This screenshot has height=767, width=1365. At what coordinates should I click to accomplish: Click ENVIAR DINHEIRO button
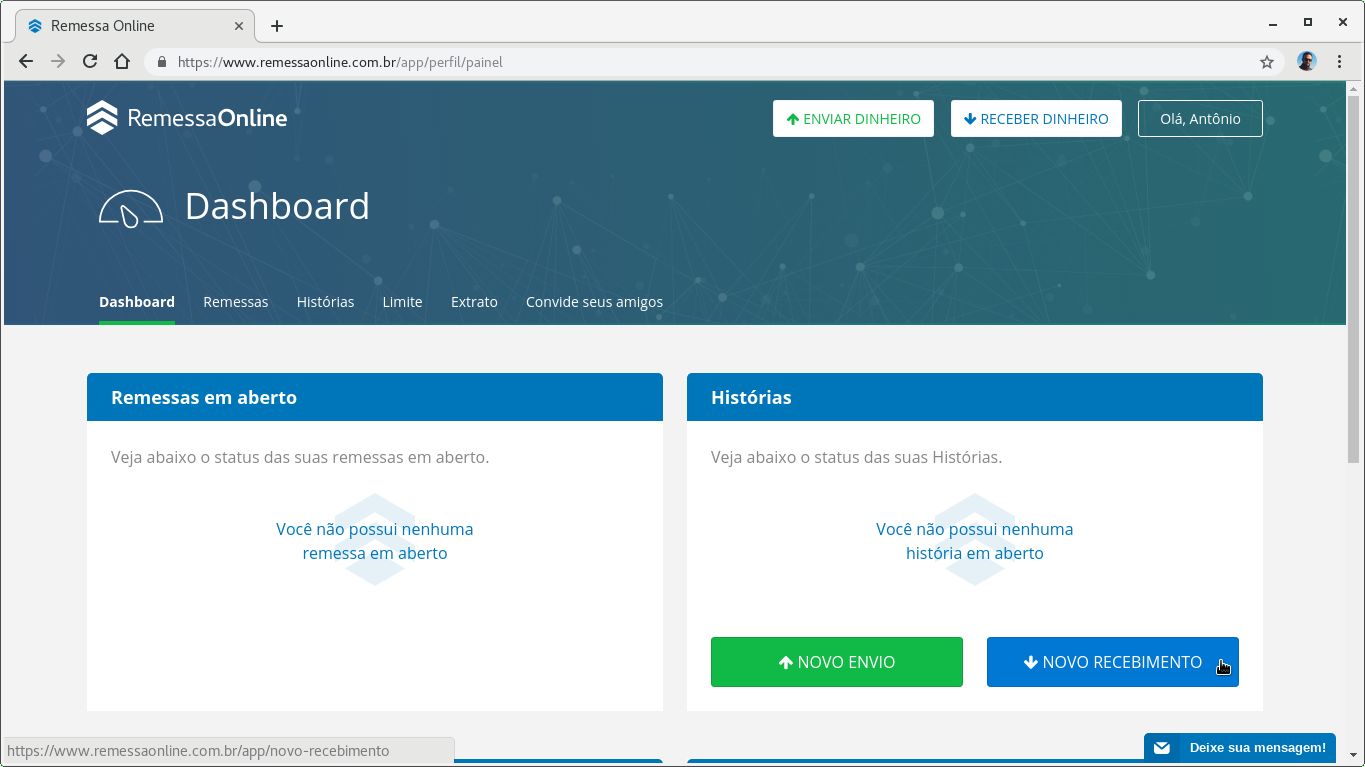point(853,119)
